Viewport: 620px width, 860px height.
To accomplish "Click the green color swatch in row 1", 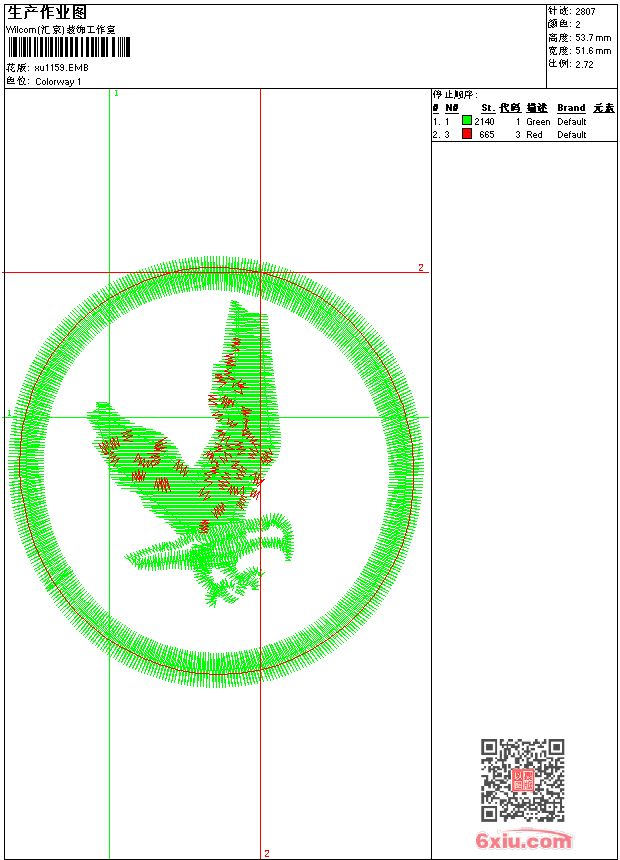I will [467, 121].
